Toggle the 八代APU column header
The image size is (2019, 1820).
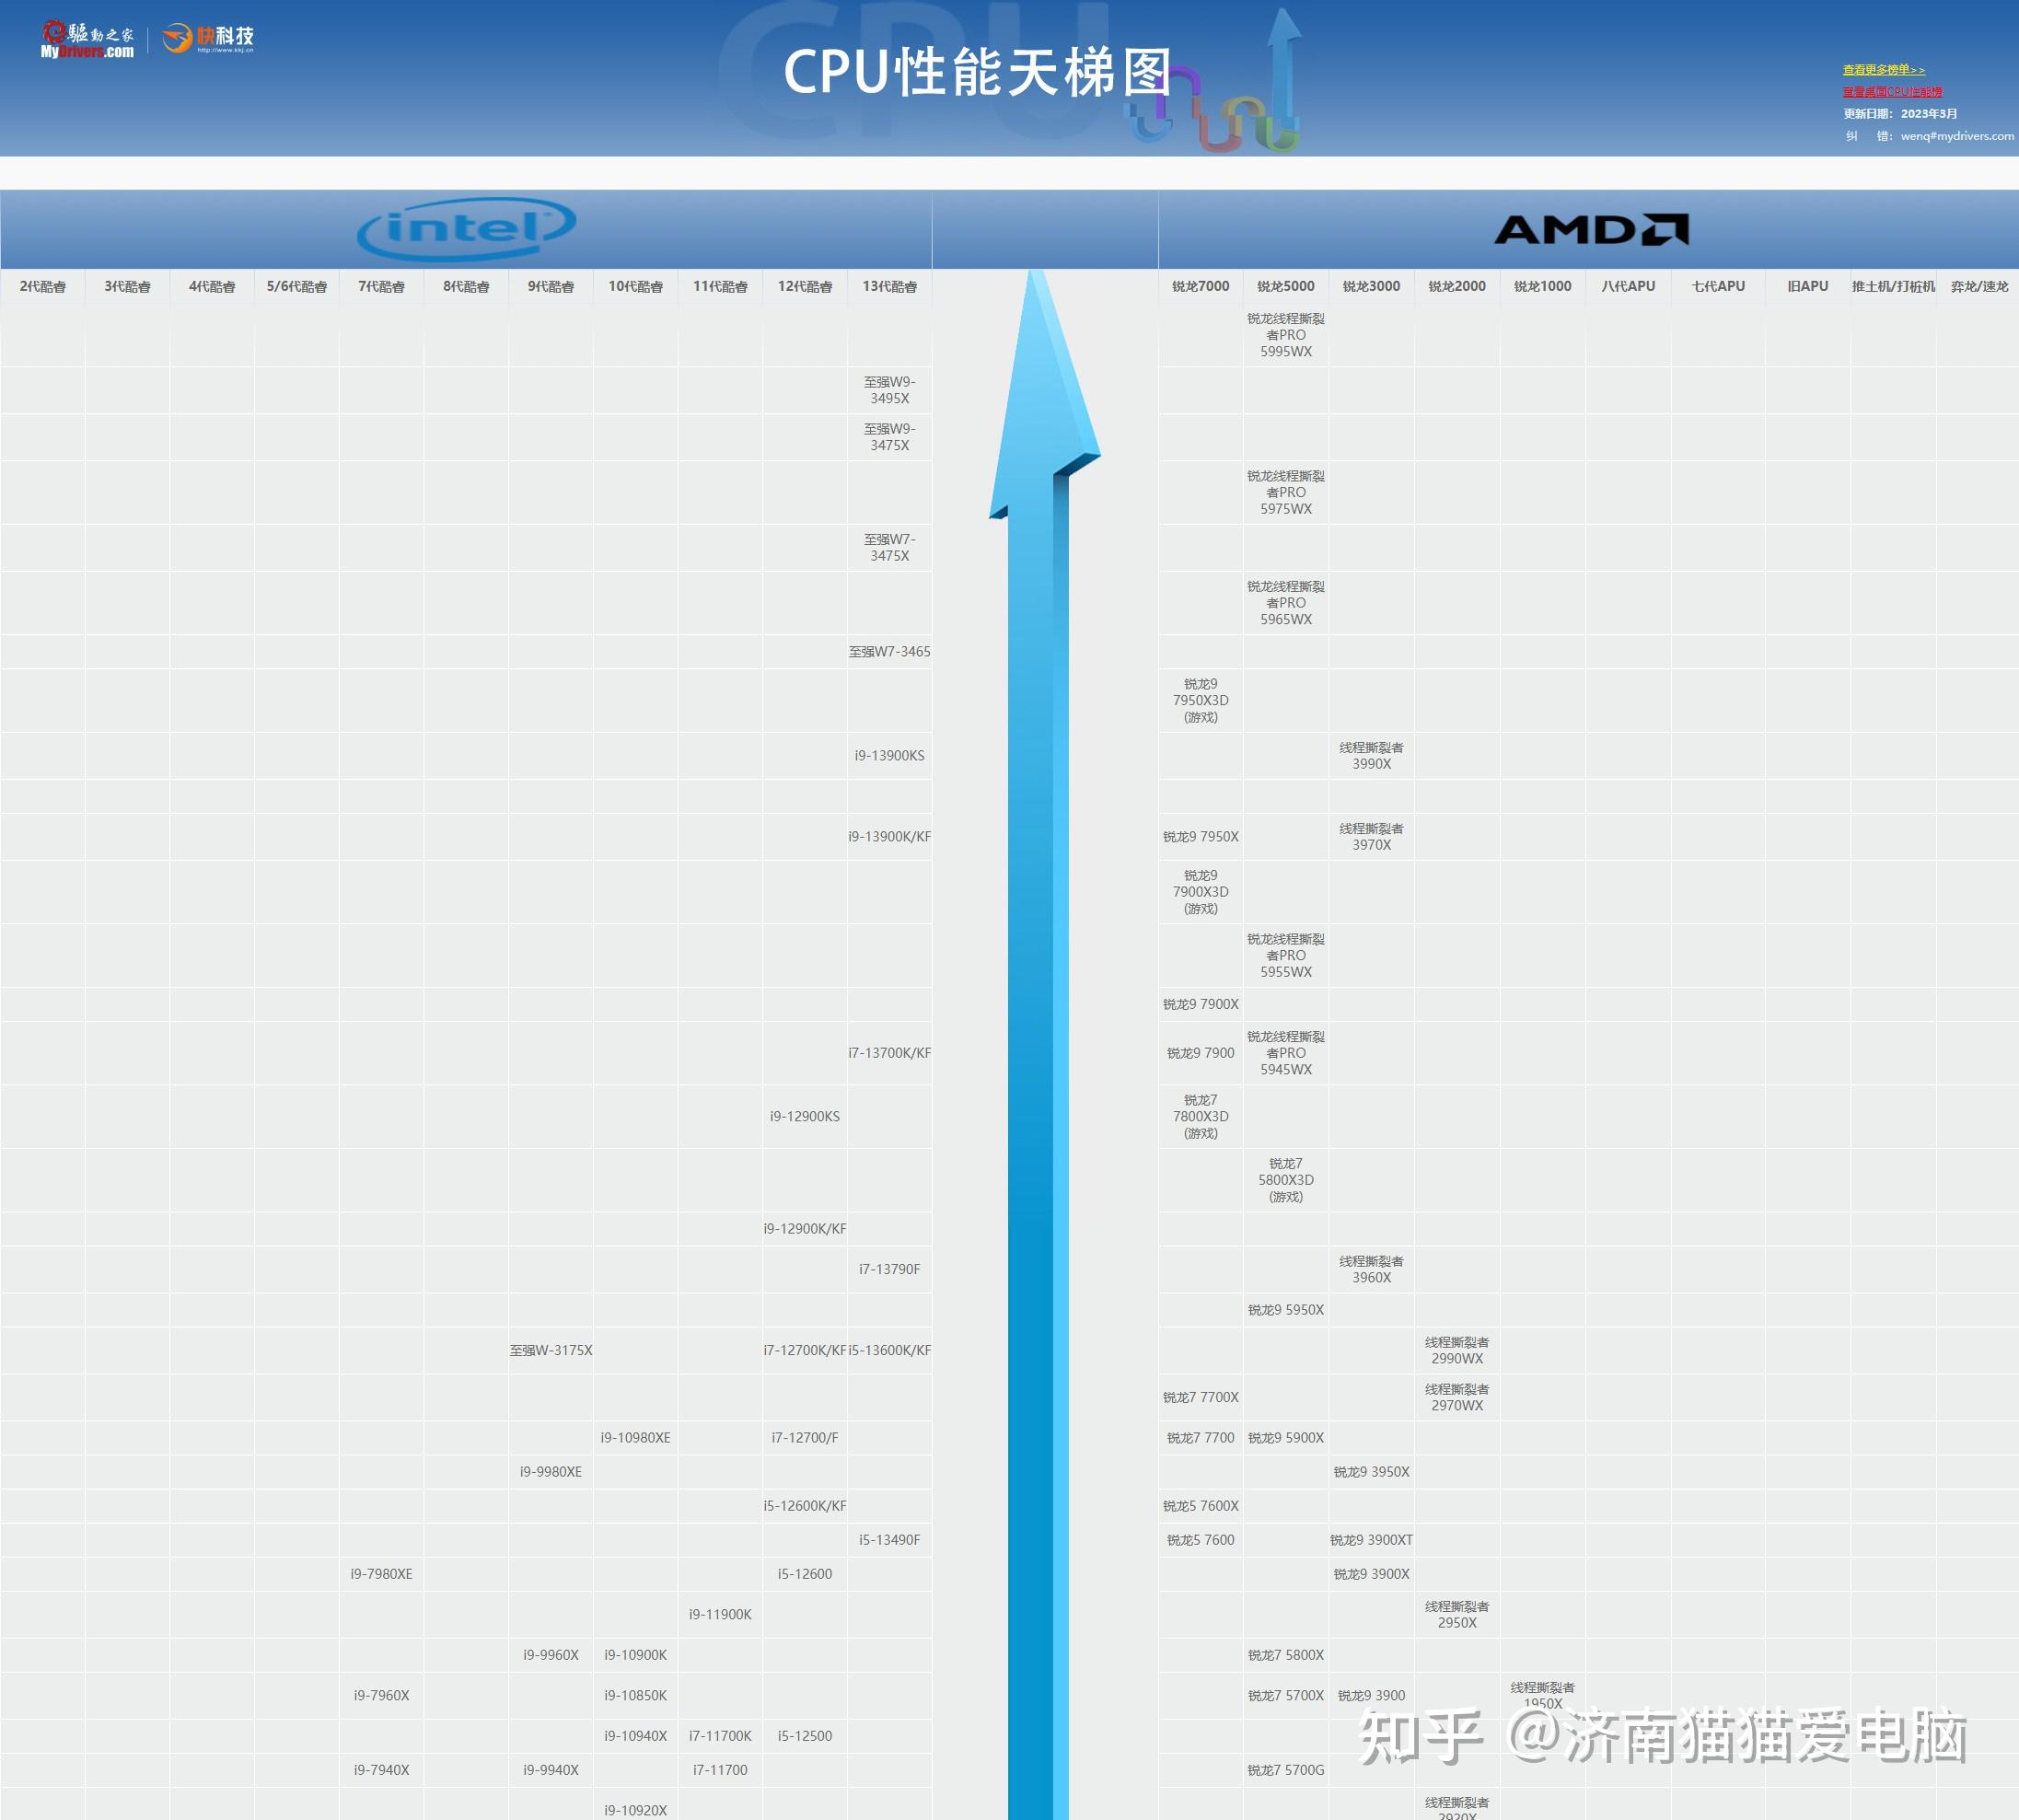tap(1628, 286)
